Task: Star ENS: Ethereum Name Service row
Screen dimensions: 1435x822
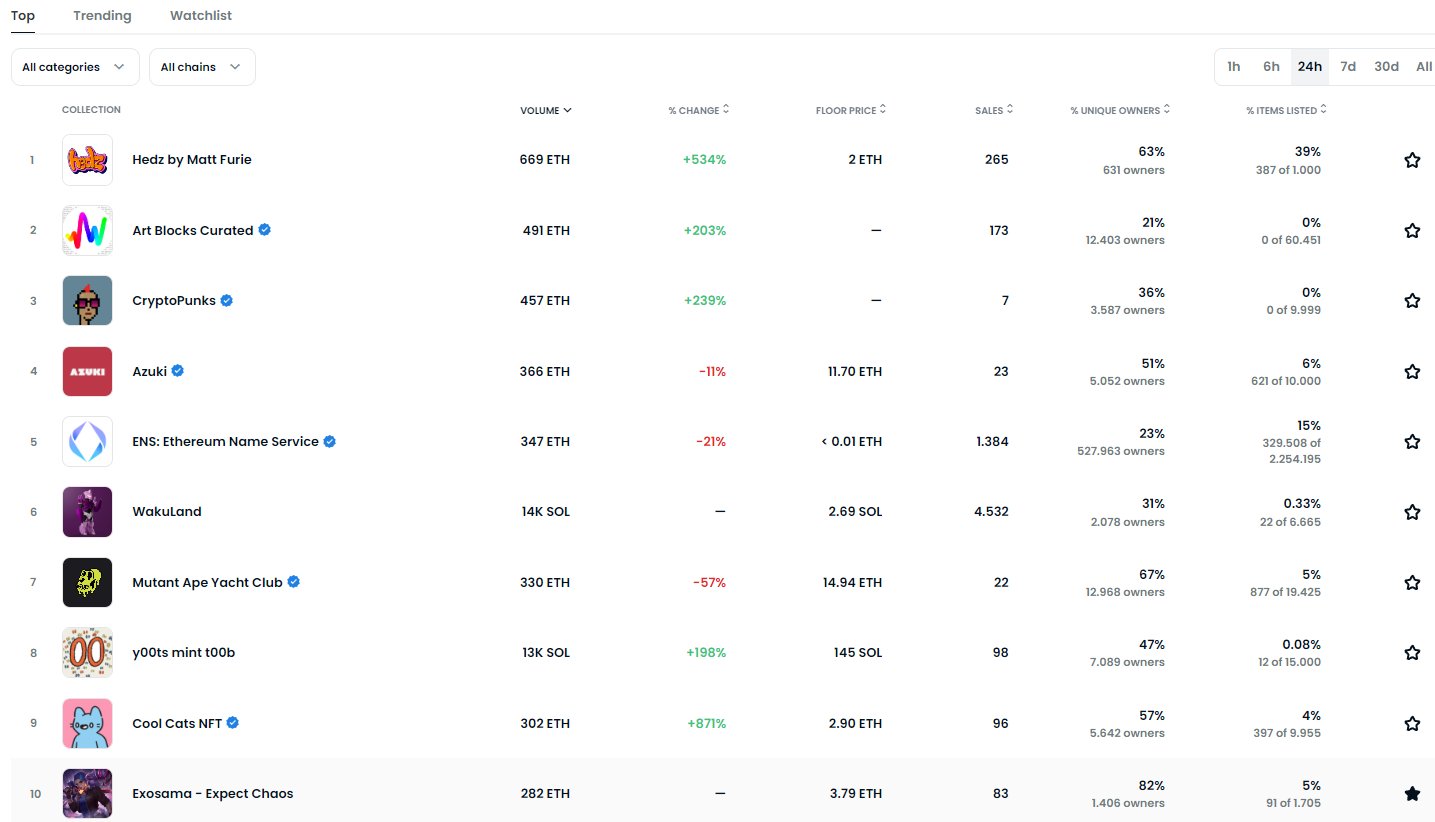Action: click(x=1412, y=442)
